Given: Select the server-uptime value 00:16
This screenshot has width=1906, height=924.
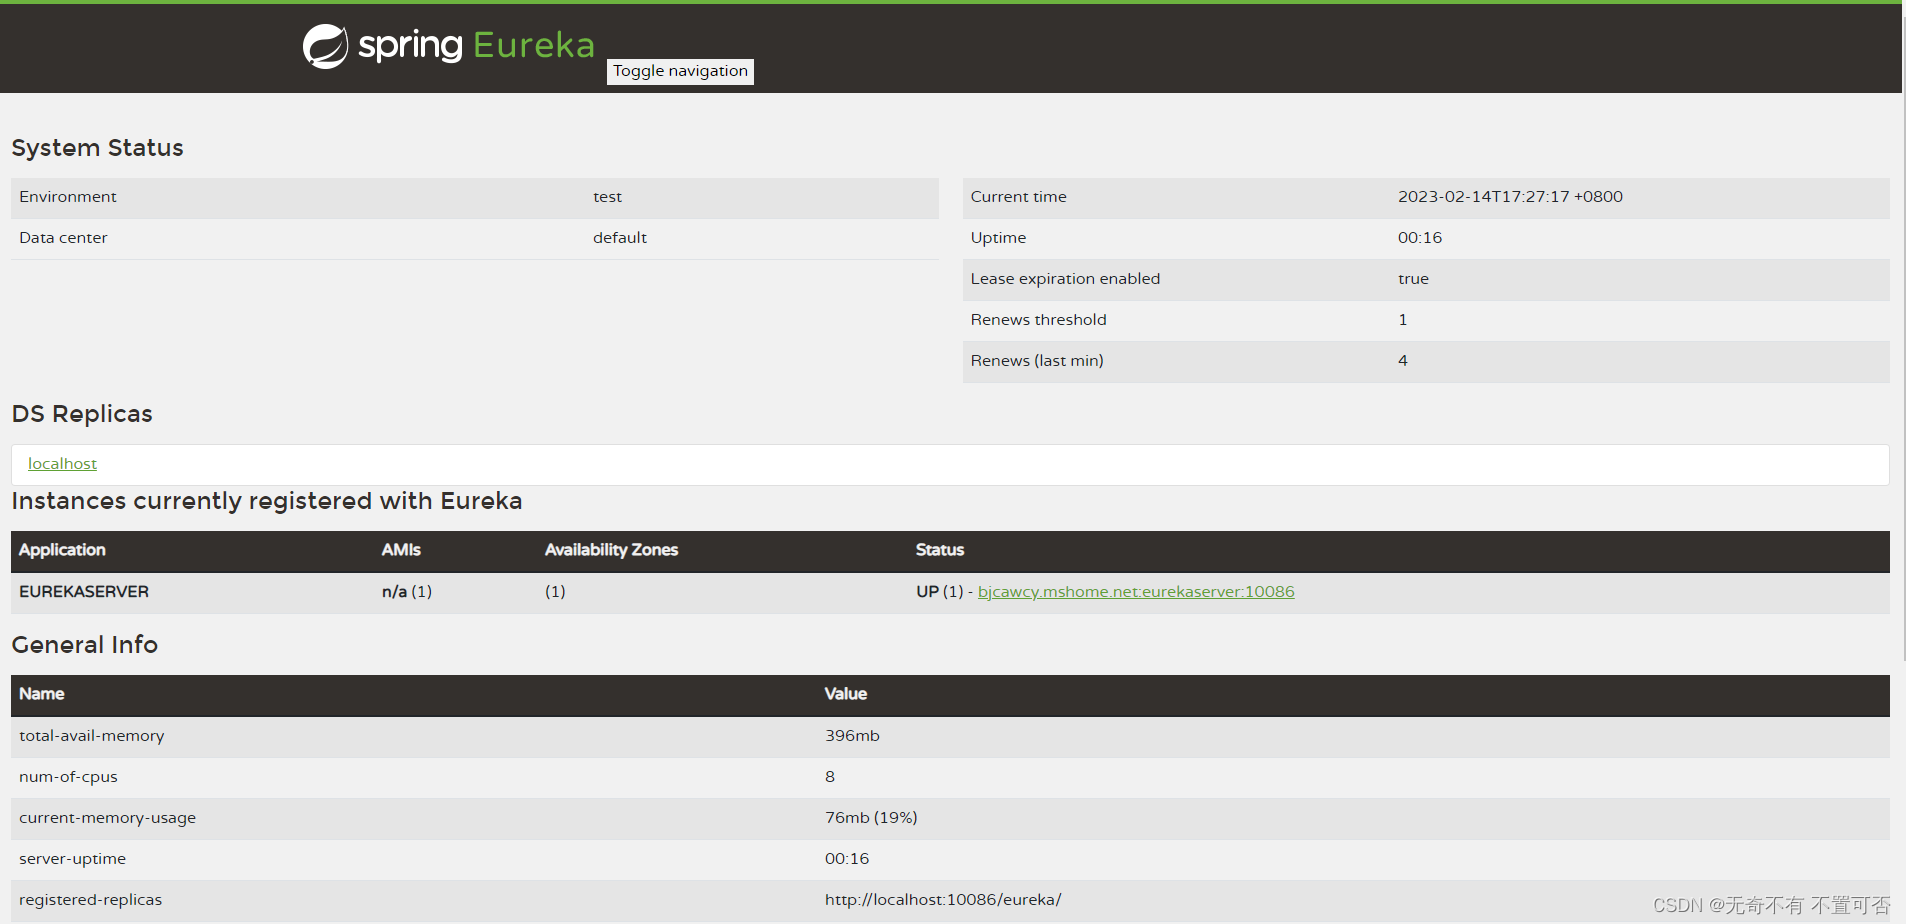Looking at the screenshot, I should click(847, 859).
